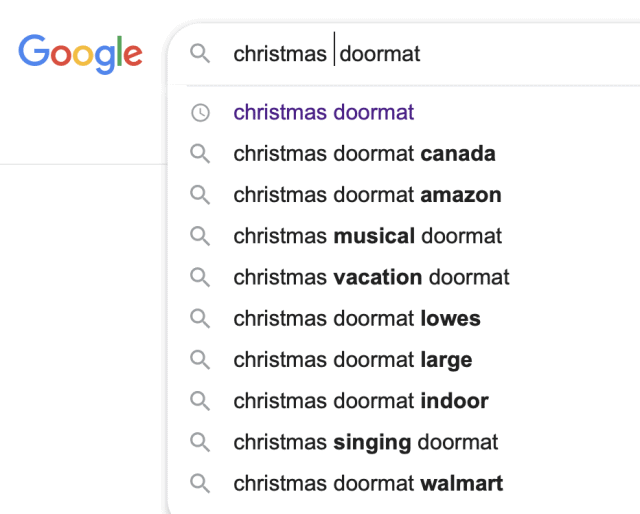Viewport: 640px width, 514px height.
Task: Select the christmas doormat walmart suggestion
Action: point(368,483)
